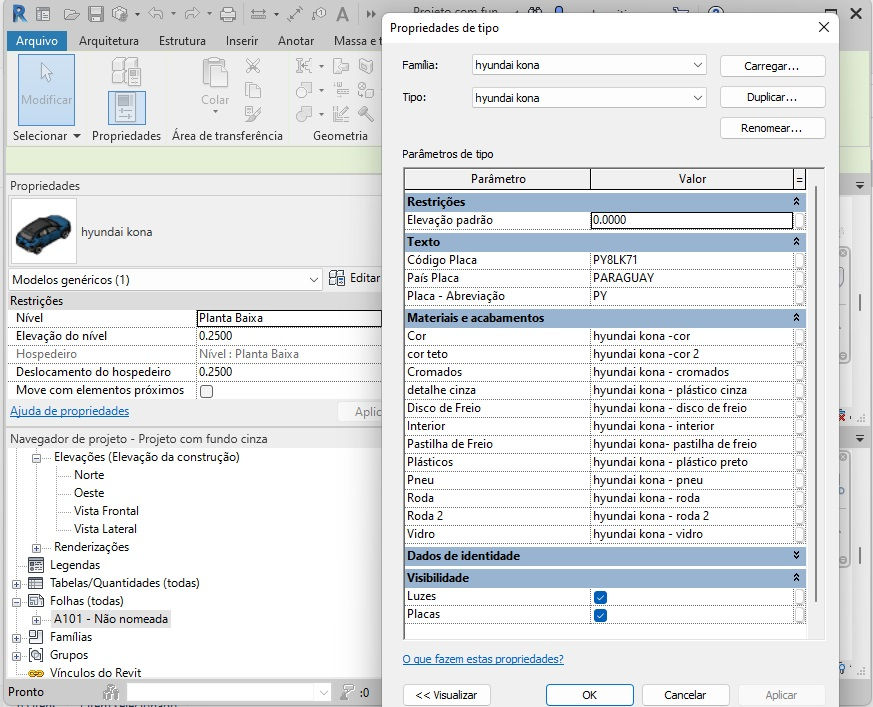Click the Renomear... button
Viewport: 873px width, 707px height.
coord(772,128)
